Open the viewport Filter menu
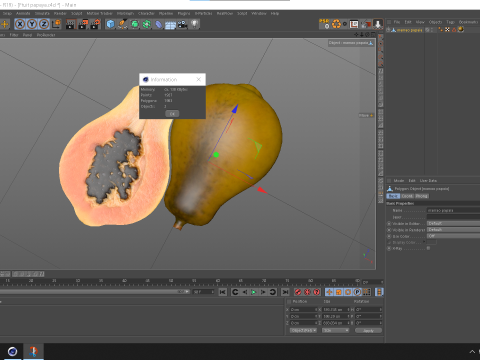 [x=14, y=35]
